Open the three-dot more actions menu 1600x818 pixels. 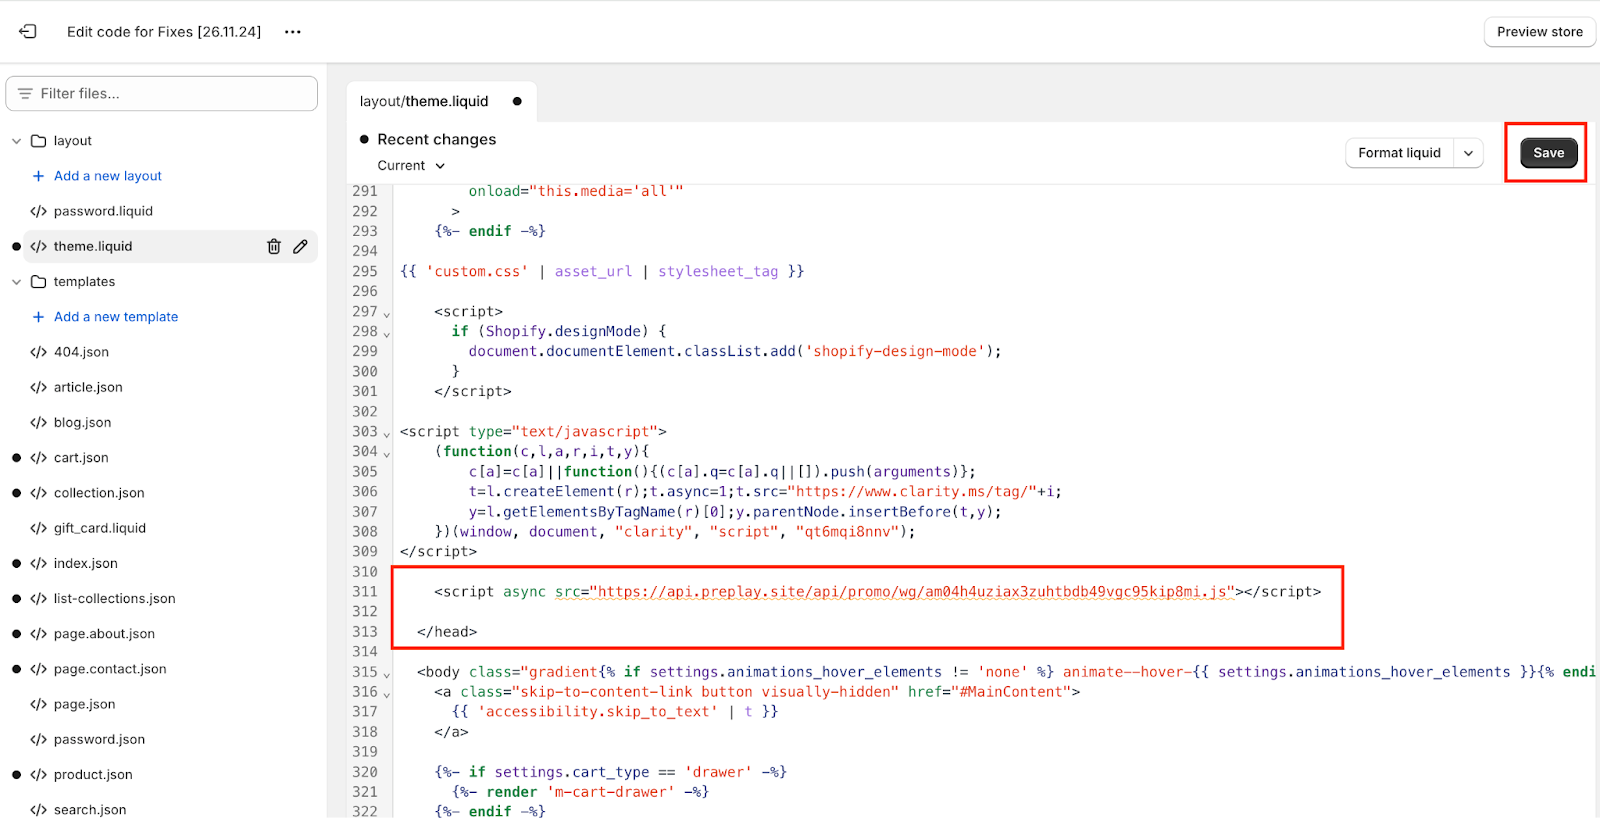point(292,32)
